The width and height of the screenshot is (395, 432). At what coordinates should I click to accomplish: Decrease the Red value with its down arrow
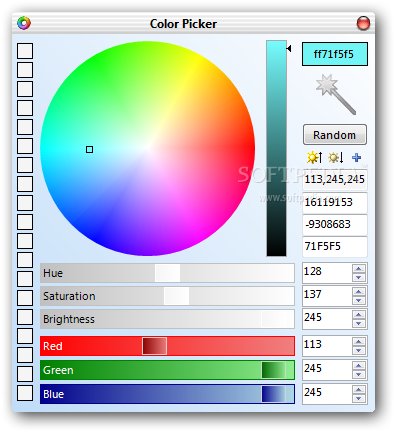coord(359,350)
